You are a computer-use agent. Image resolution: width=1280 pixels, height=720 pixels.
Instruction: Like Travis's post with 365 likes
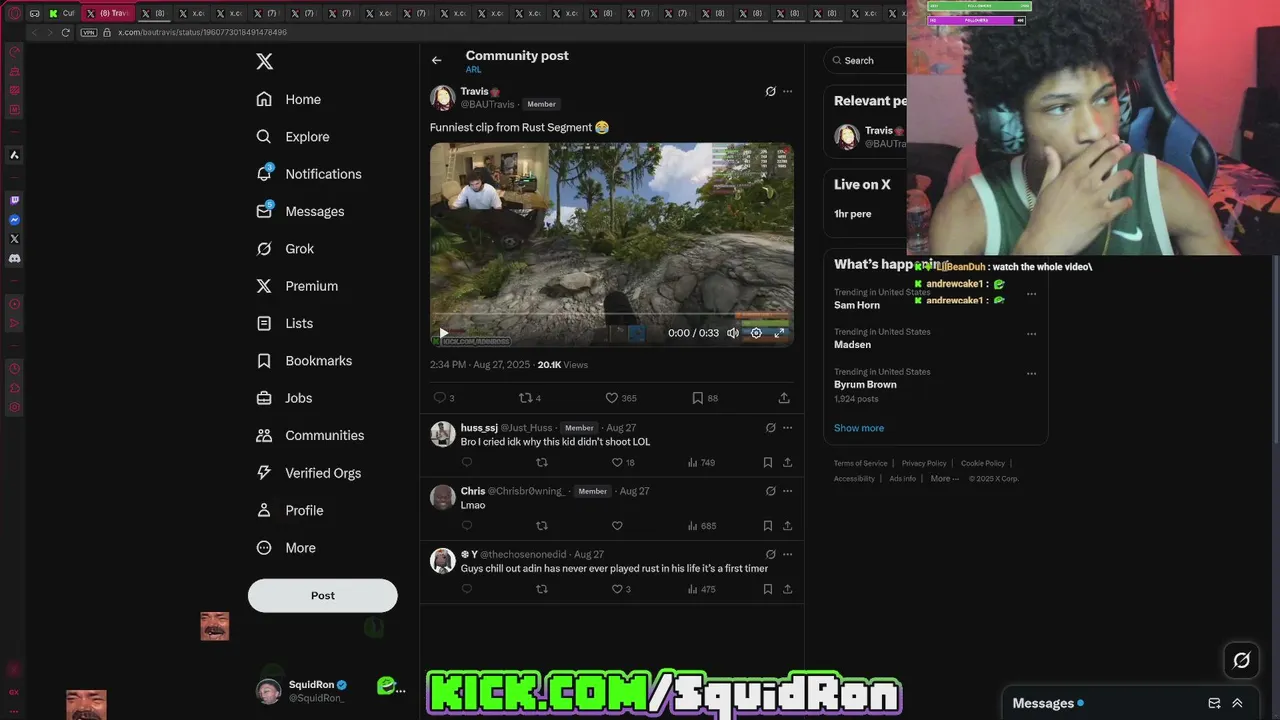tap(611, 398)
